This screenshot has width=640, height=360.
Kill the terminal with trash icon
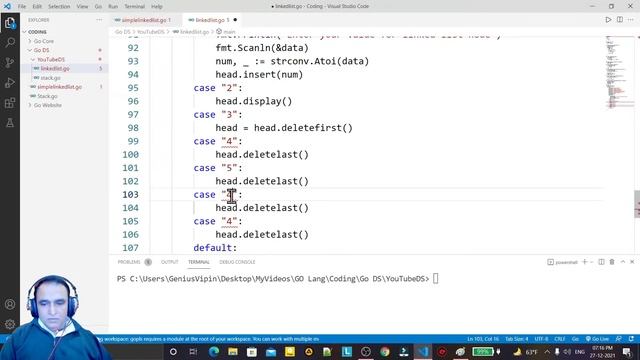(x=612, y=262)
